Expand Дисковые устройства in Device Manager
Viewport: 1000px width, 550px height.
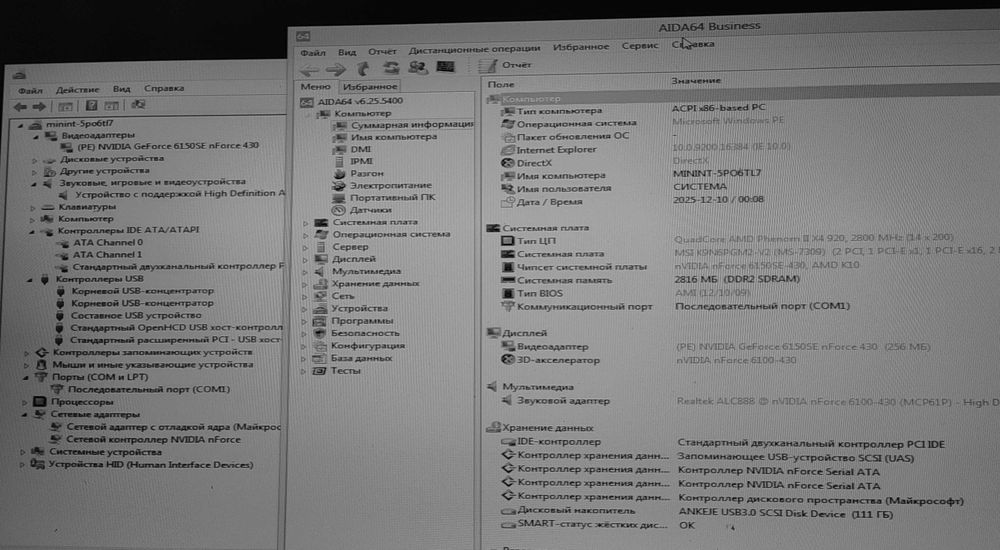pyautogui.click(x=34, y=160)
